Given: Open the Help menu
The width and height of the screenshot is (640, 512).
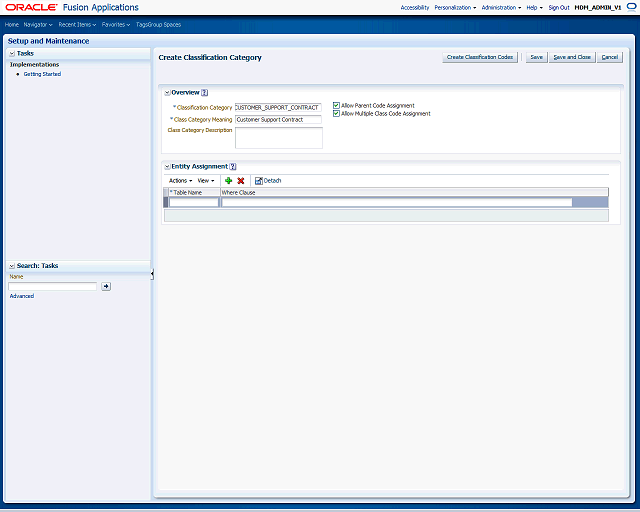Looking at the screenshot, I should pyautogui.click(x=535, y=7).
